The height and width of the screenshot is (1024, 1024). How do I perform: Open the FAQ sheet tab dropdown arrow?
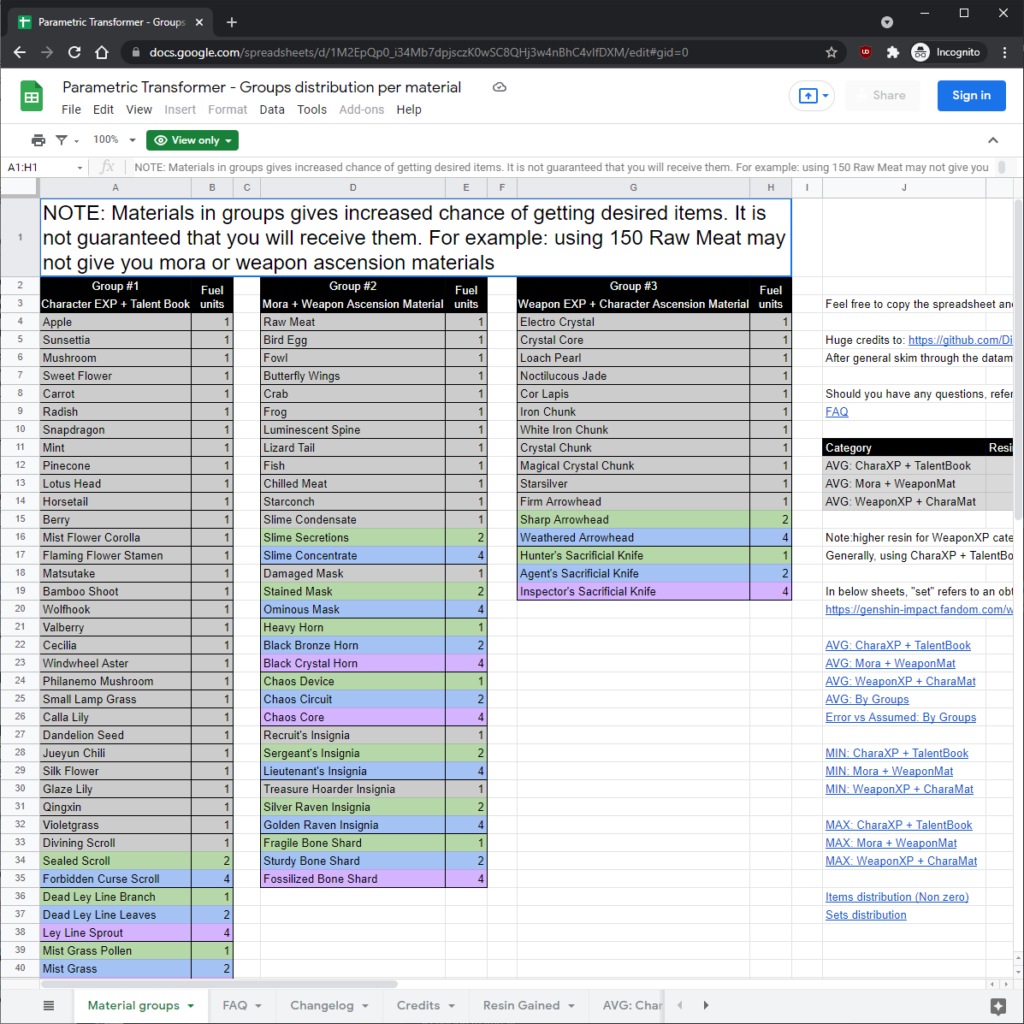coord(259,1006)
